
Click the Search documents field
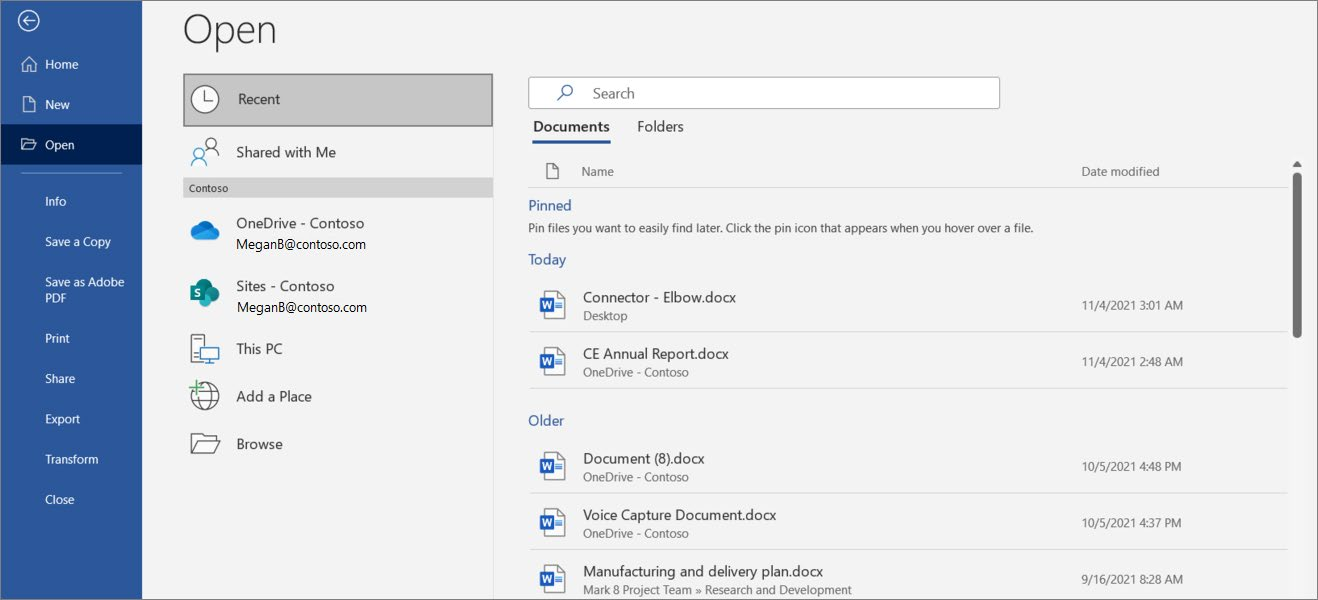point(764,93)
